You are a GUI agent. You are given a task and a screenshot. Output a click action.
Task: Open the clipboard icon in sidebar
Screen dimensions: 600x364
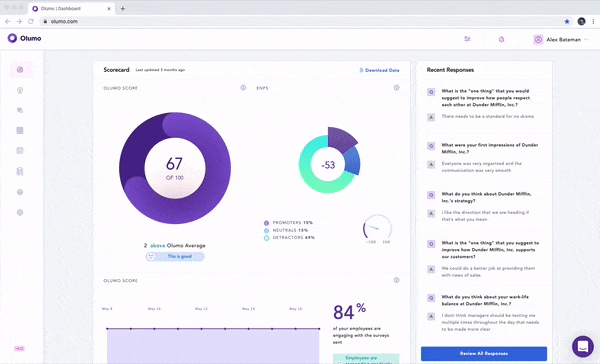(20, 171)
